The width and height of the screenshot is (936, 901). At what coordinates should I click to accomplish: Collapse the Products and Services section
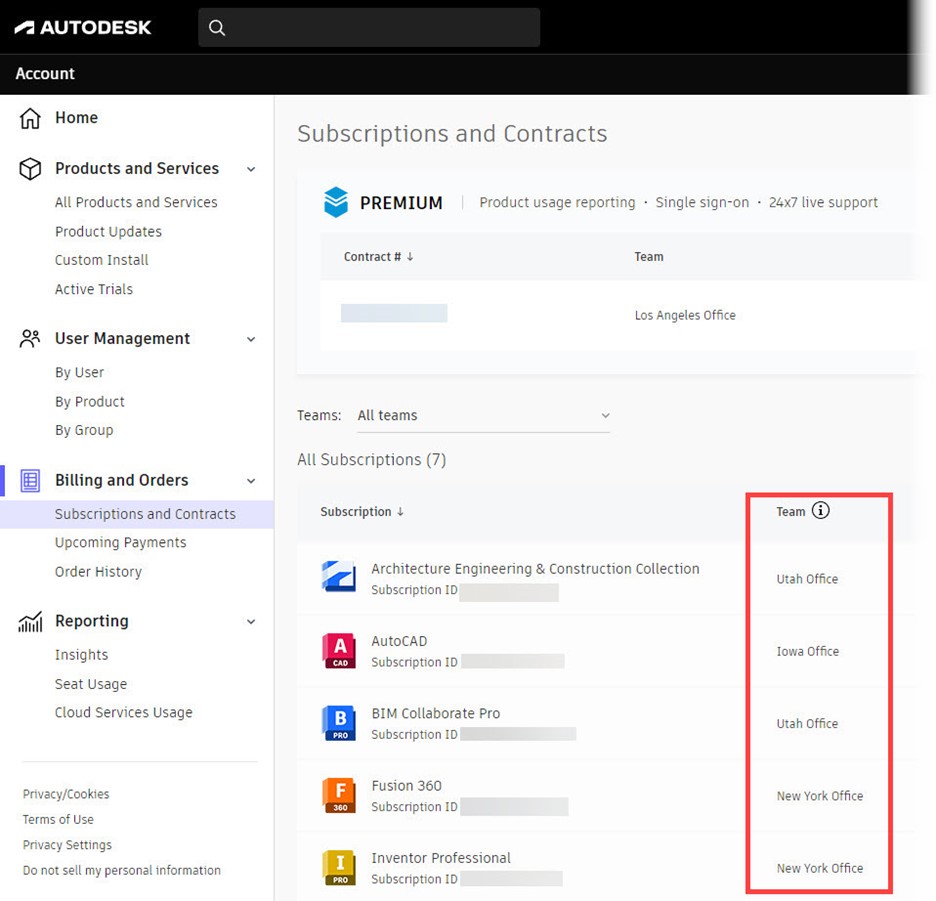250,168
